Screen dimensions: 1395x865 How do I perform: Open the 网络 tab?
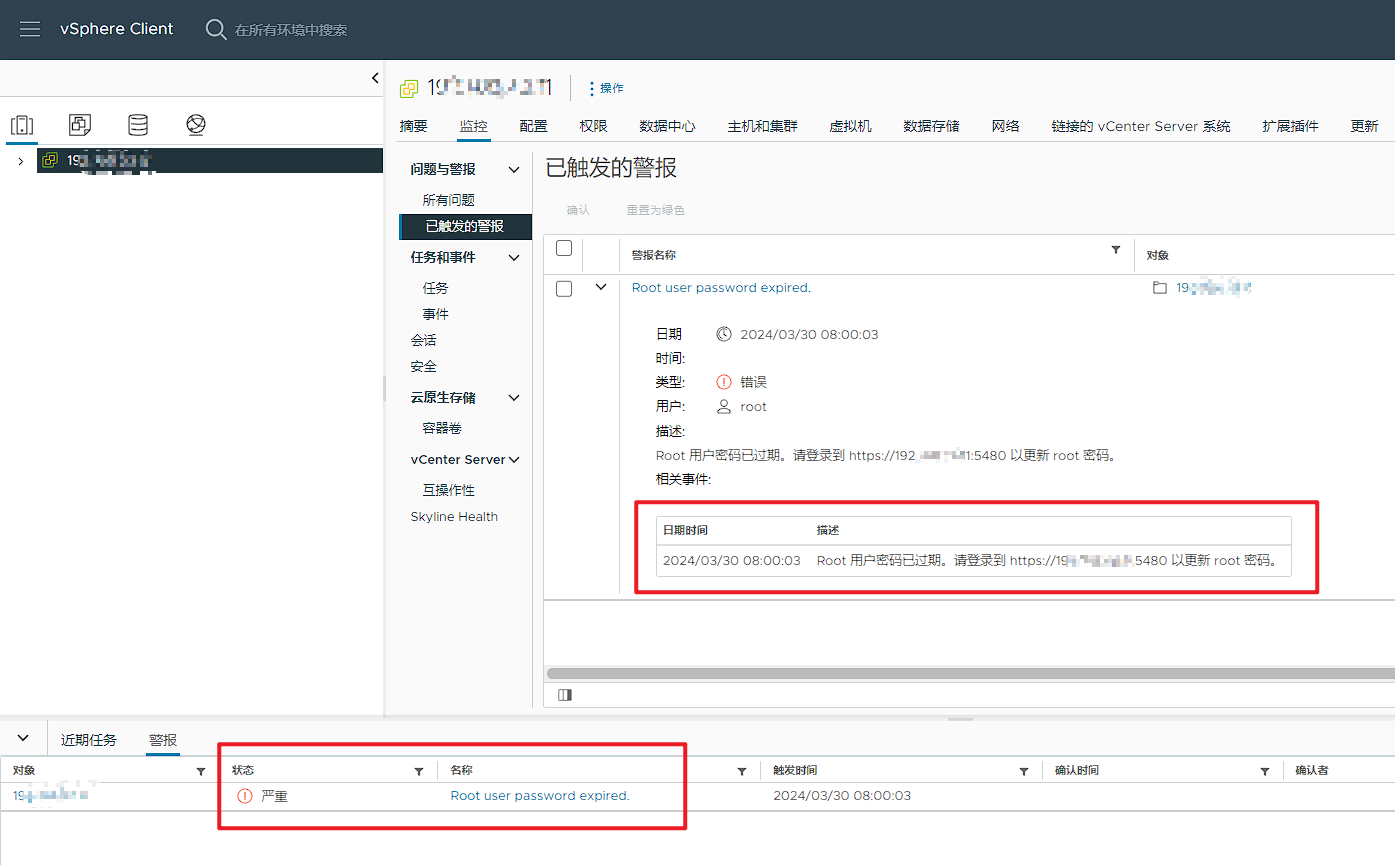1005,126
